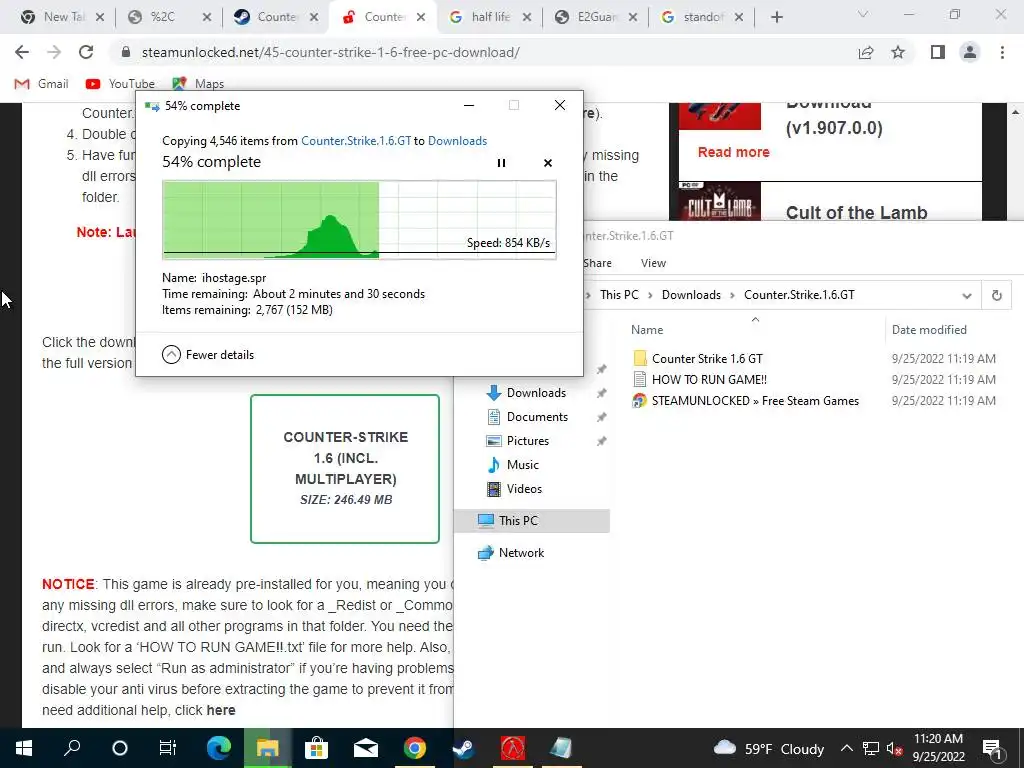Open Chrome side panel

point(938,52)
